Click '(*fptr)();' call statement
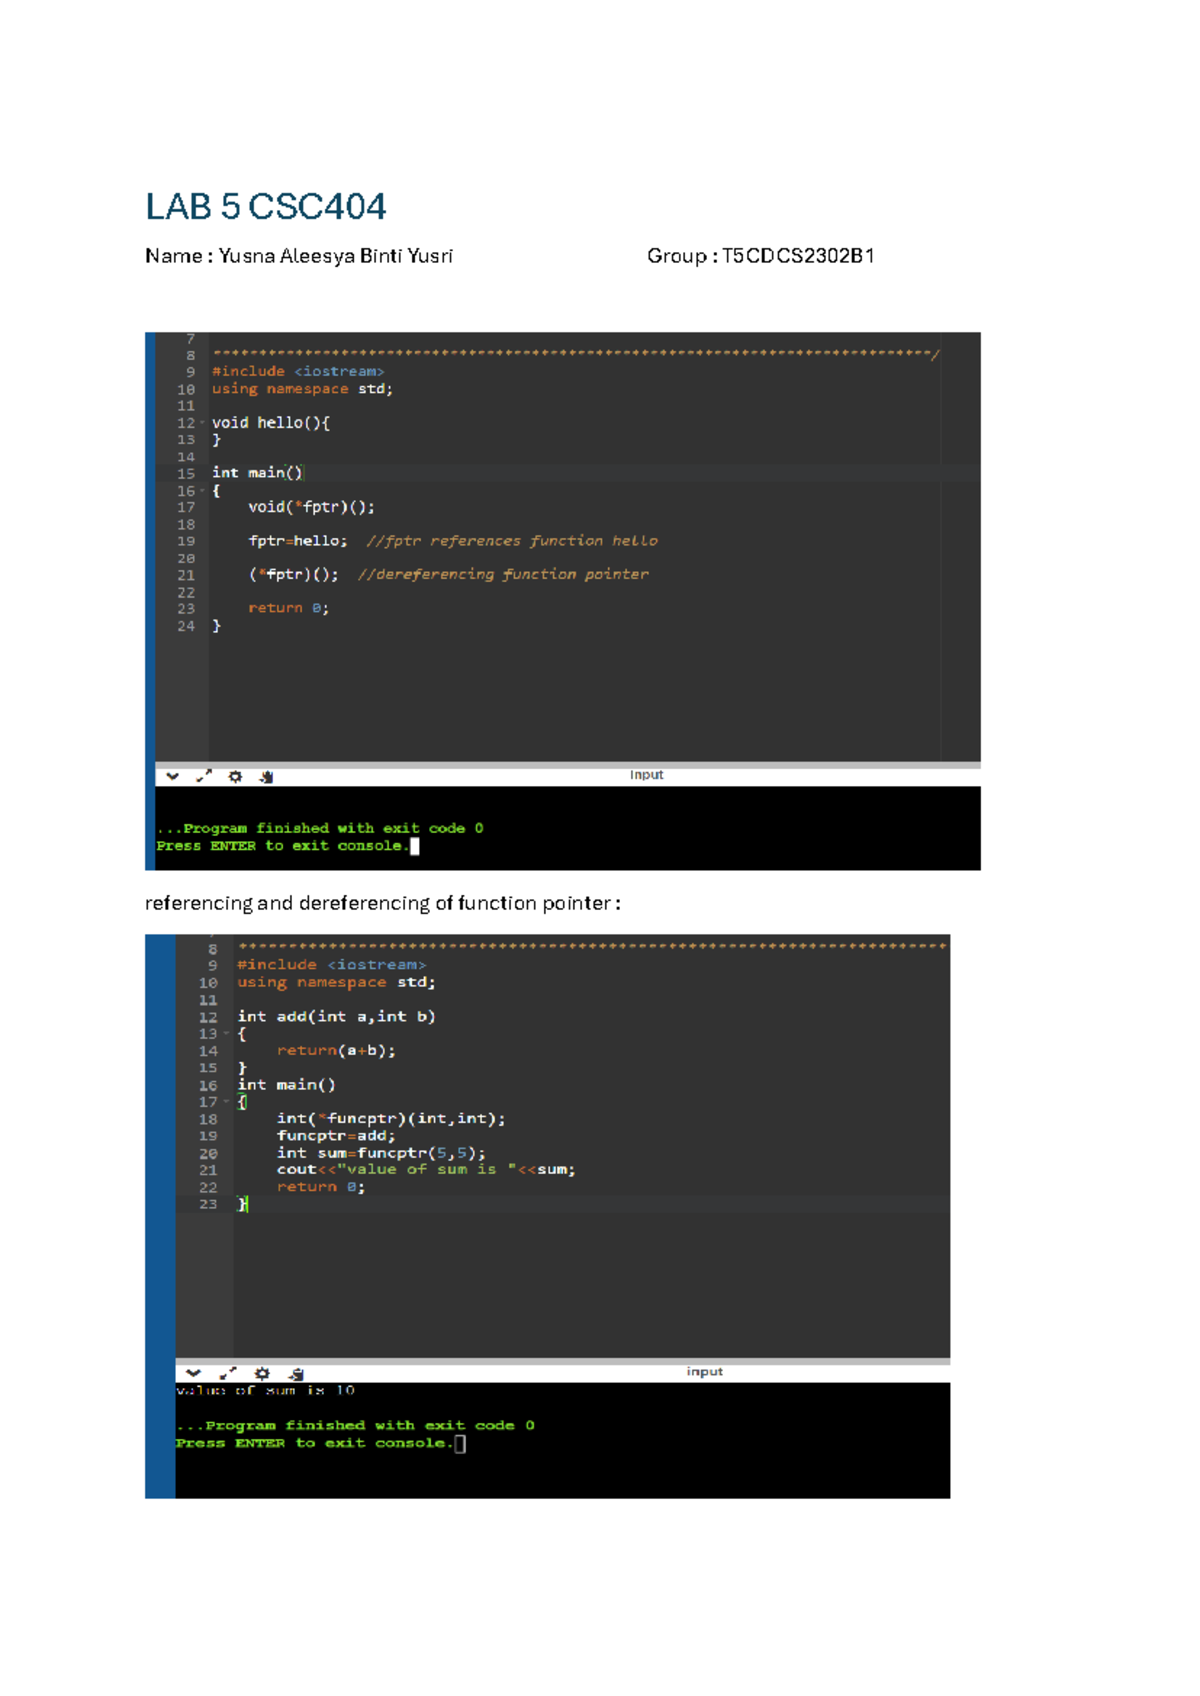 [294, 575]
